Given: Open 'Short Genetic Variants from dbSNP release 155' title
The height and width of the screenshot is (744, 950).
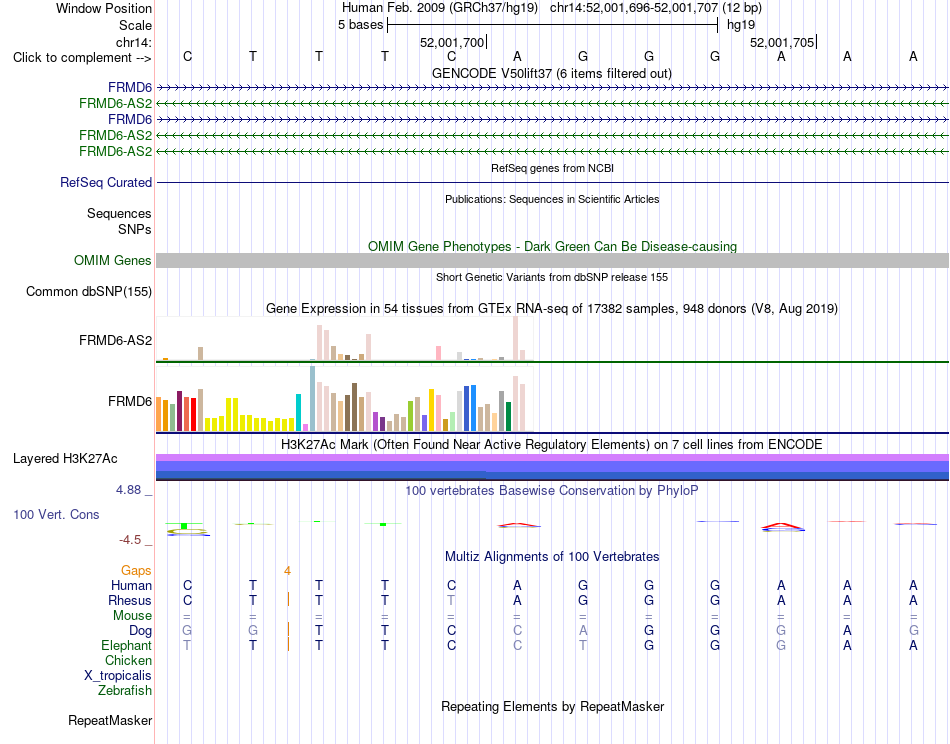Looking at the screenshot, I should 552,277.
